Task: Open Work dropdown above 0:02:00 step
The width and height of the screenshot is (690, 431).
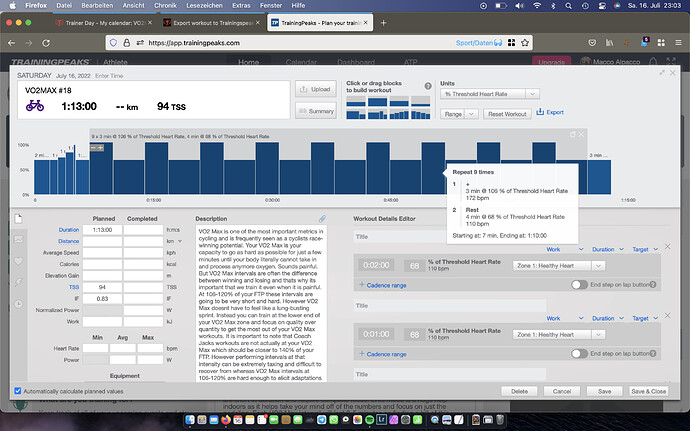Action: coord(565,249)
